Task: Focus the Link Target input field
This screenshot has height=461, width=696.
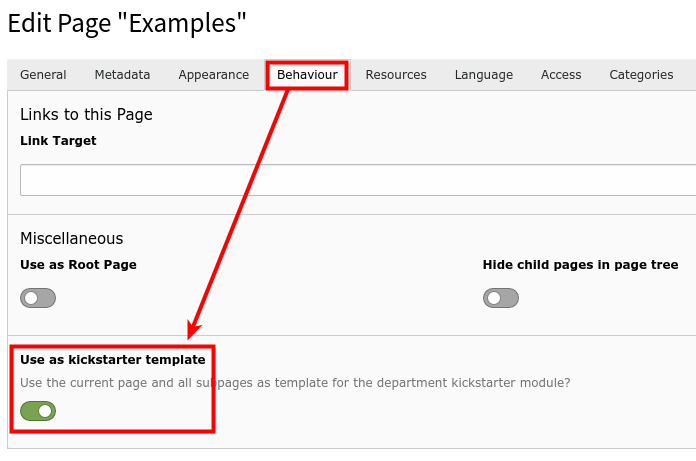Action: coord(357,180)
